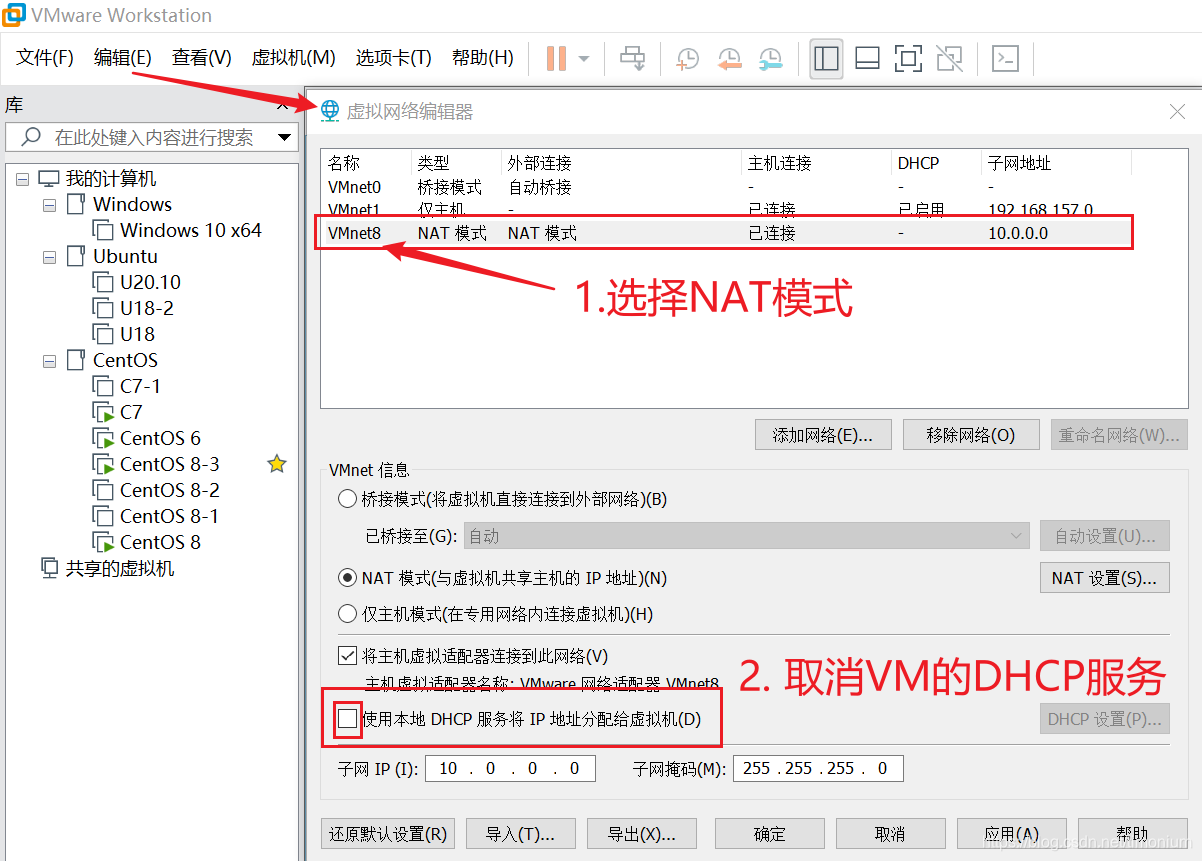Open the 选项卡(T) menu
This screenshot has height=861, width=1202.
[x=393, y=58]
